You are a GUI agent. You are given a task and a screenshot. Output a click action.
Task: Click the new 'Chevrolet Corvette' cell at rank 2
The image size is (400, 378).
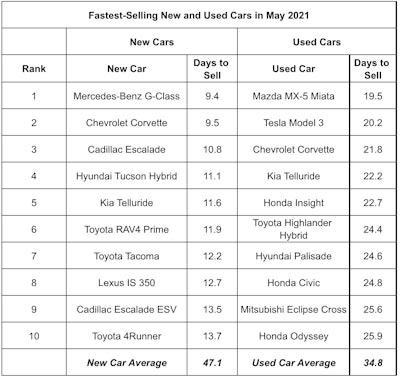click(x=127, y=123)
